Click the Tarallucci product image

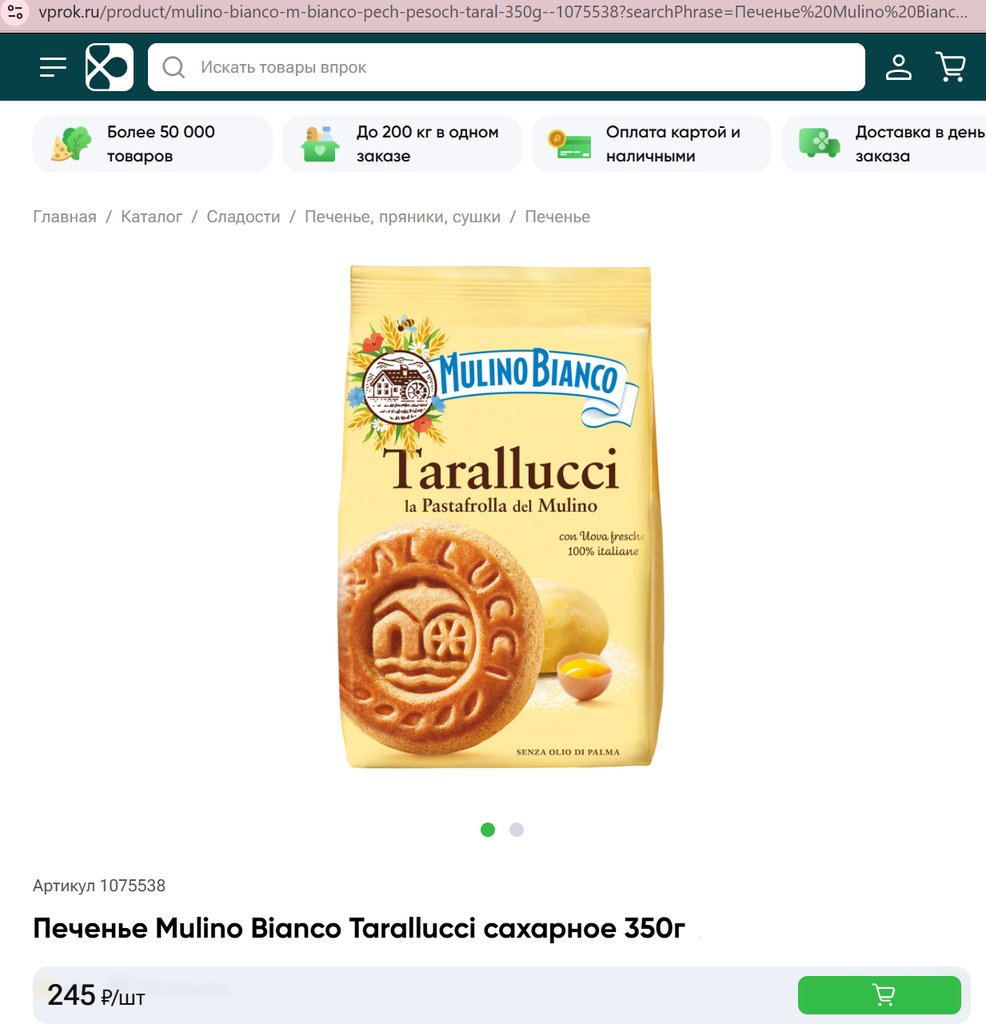[501, 516]
